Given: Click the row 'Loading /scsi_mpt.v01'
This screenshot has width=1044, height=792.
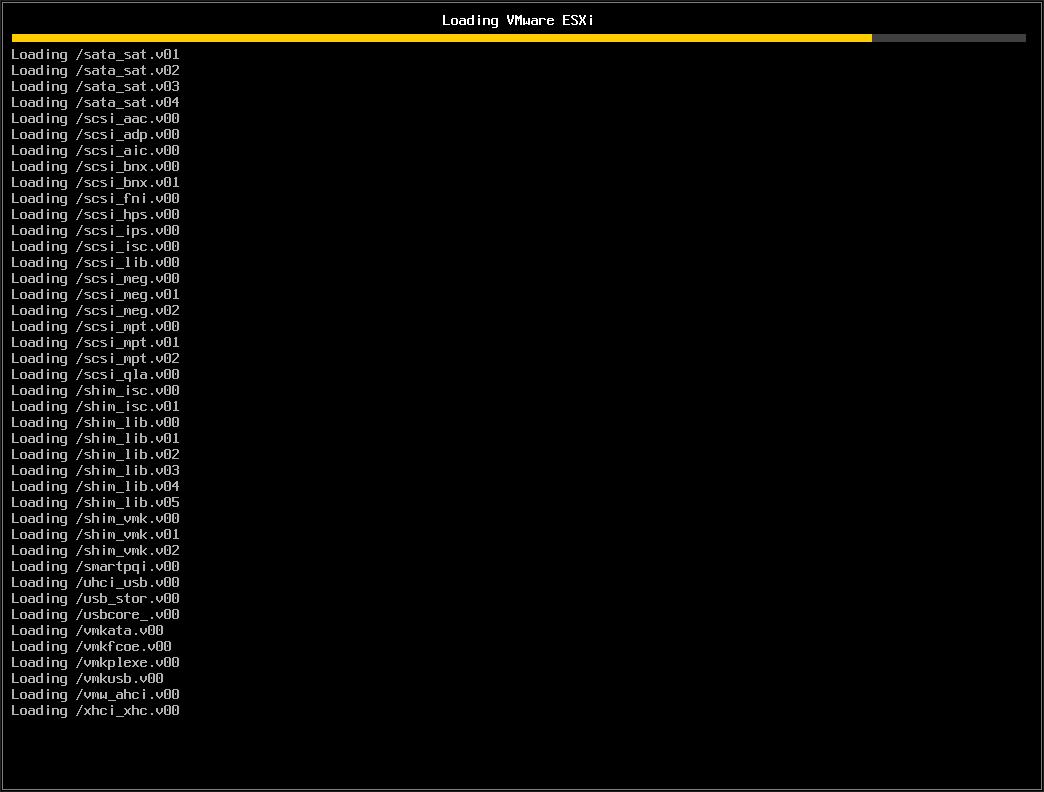Looking at the screenshot, I should (x=95, y=342).
